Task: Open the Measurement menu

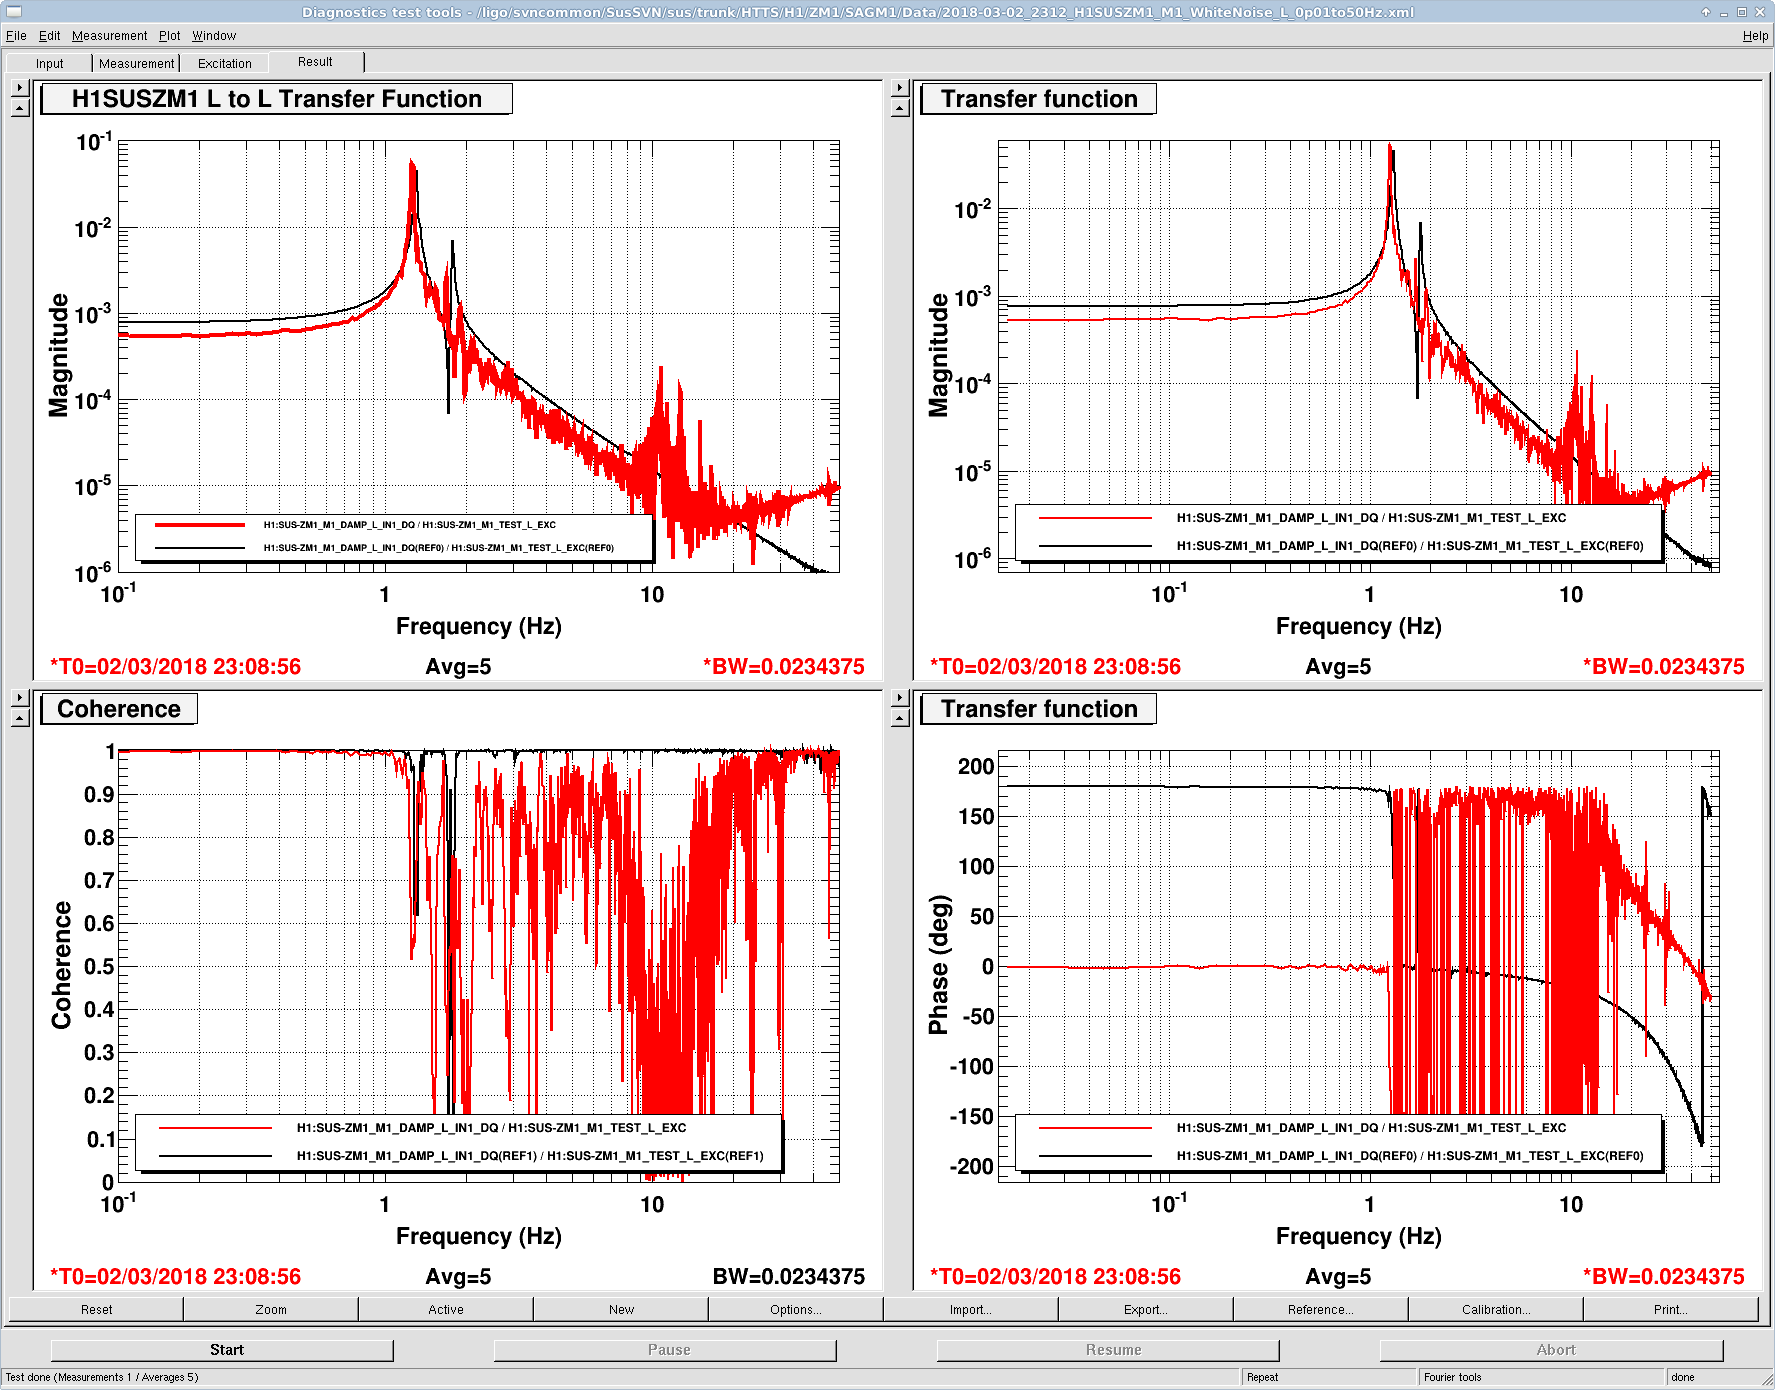Action: pyautogui.click(x=110, y=36)
